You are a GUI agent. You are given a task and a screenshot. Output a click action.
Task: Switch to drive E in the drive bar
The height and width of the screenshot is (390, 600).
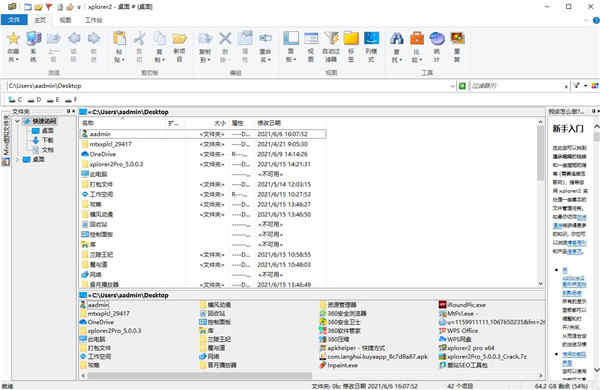[x=53, y=100]
